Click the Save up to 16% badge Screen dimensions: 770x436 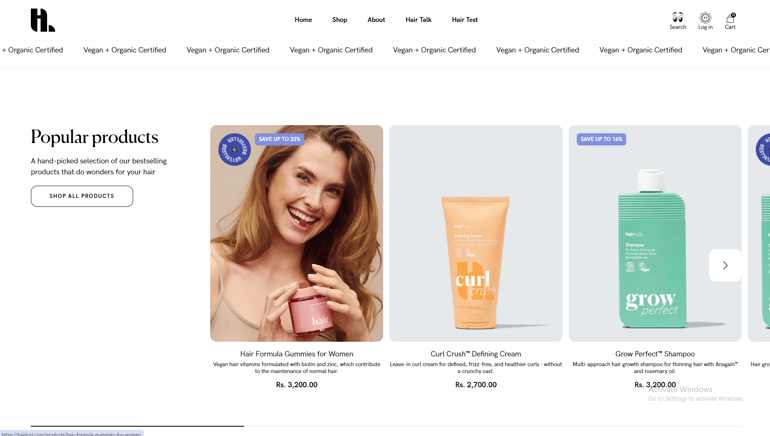click(x=601, y=139)
